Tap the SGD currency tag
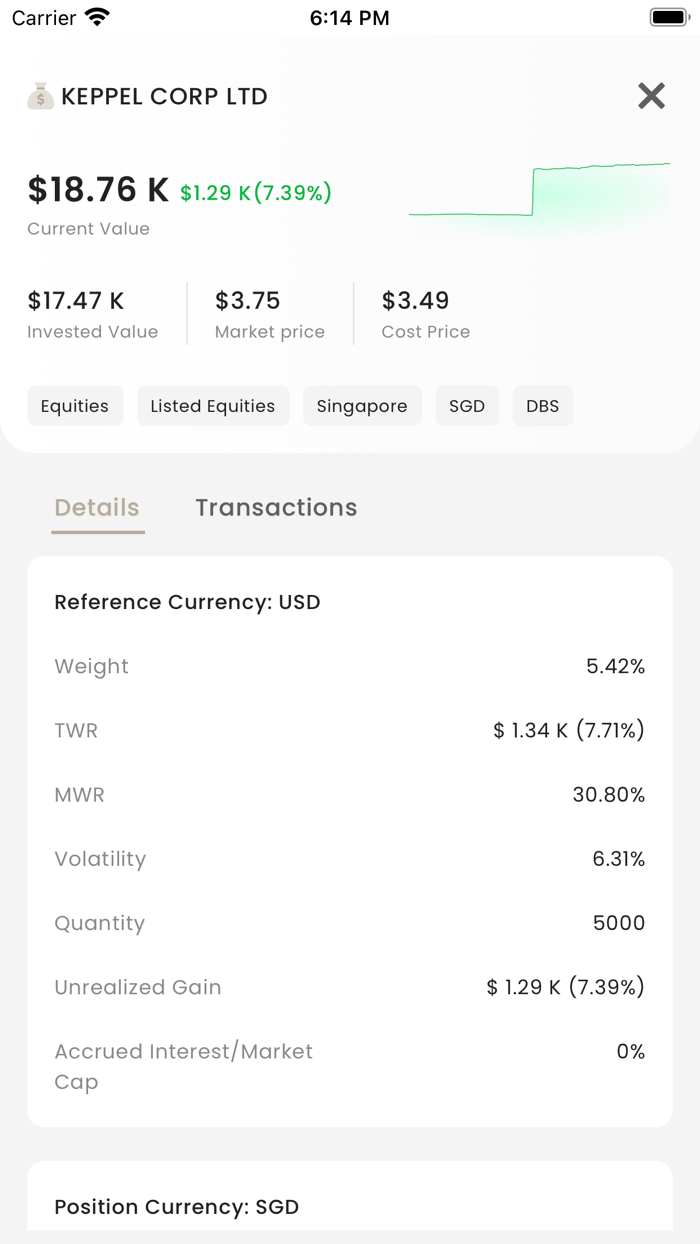Viewport: 700px width, 1244px height. (x=467, y=406)
